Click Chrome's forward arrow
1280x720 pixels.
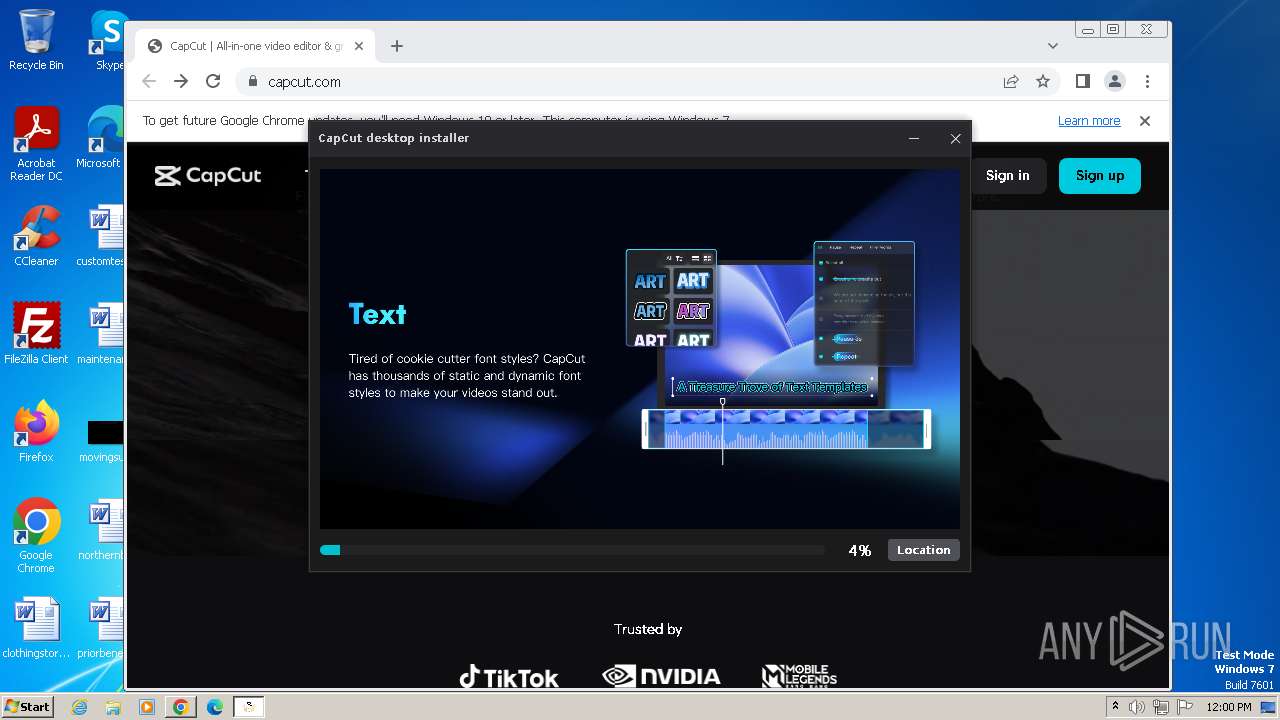coord(181,82)
